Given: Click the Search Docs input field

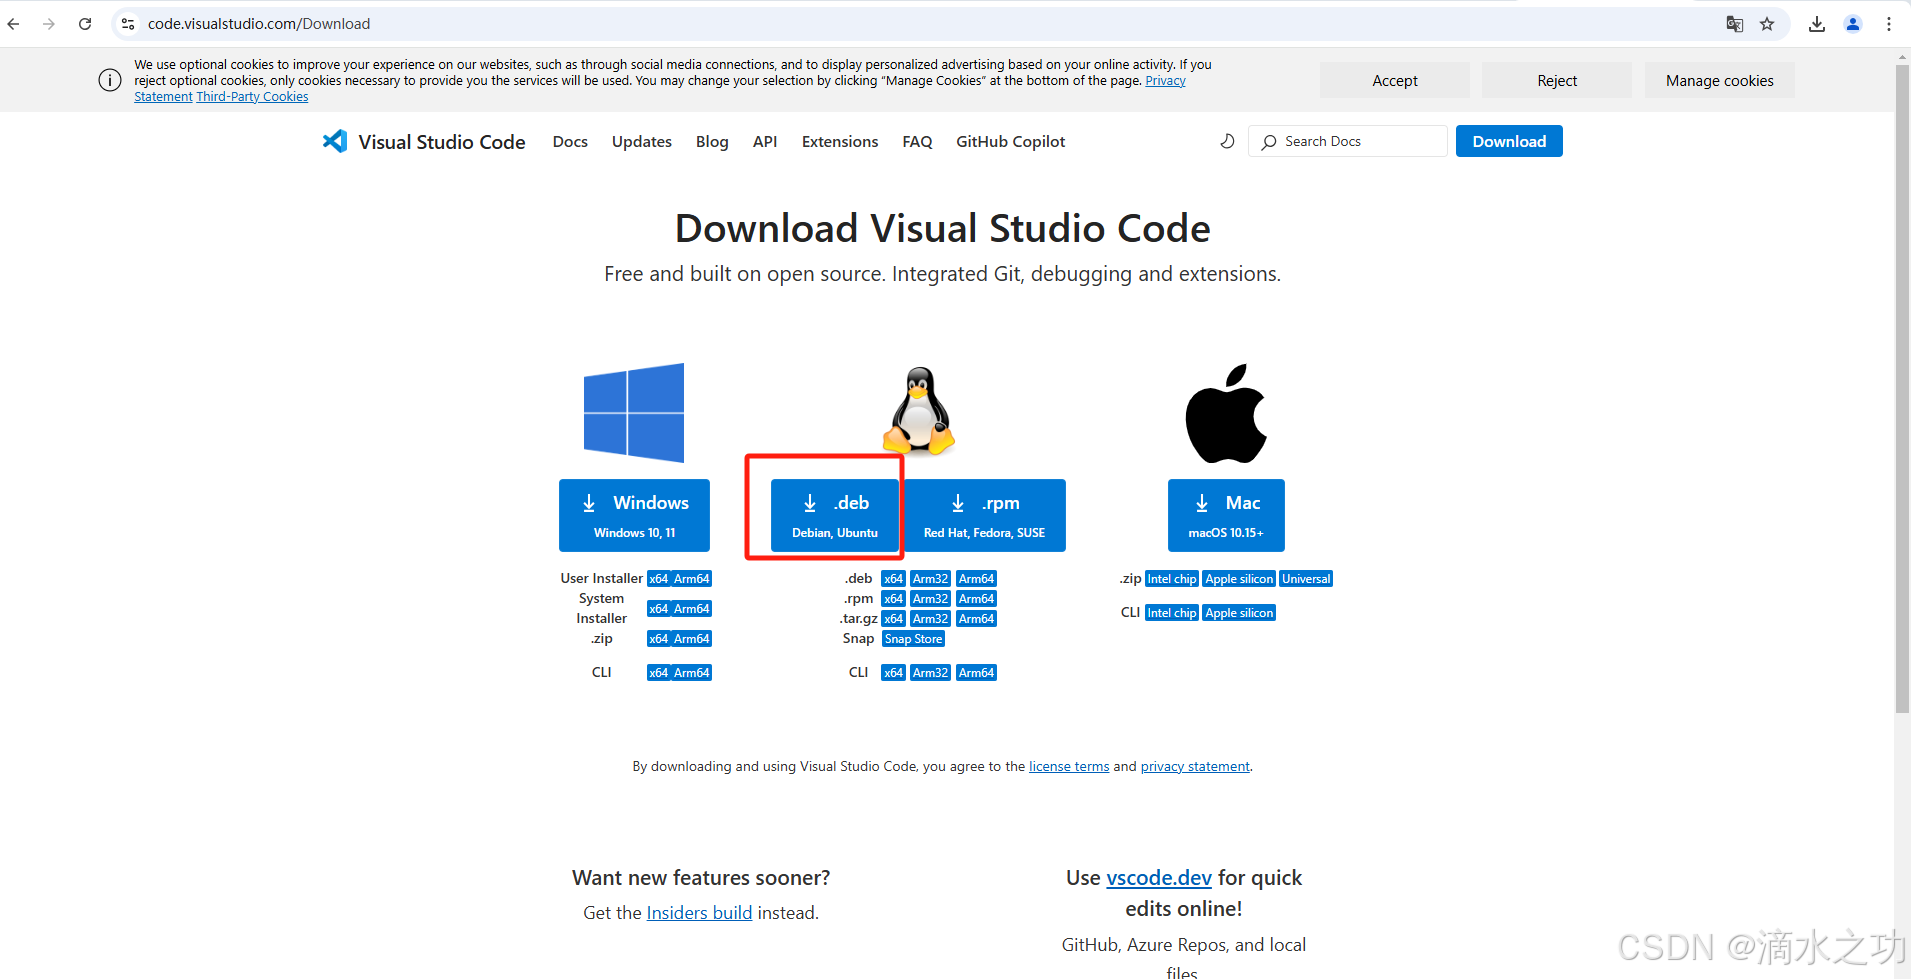Looking at the screenshot, I should [1347, 142].
